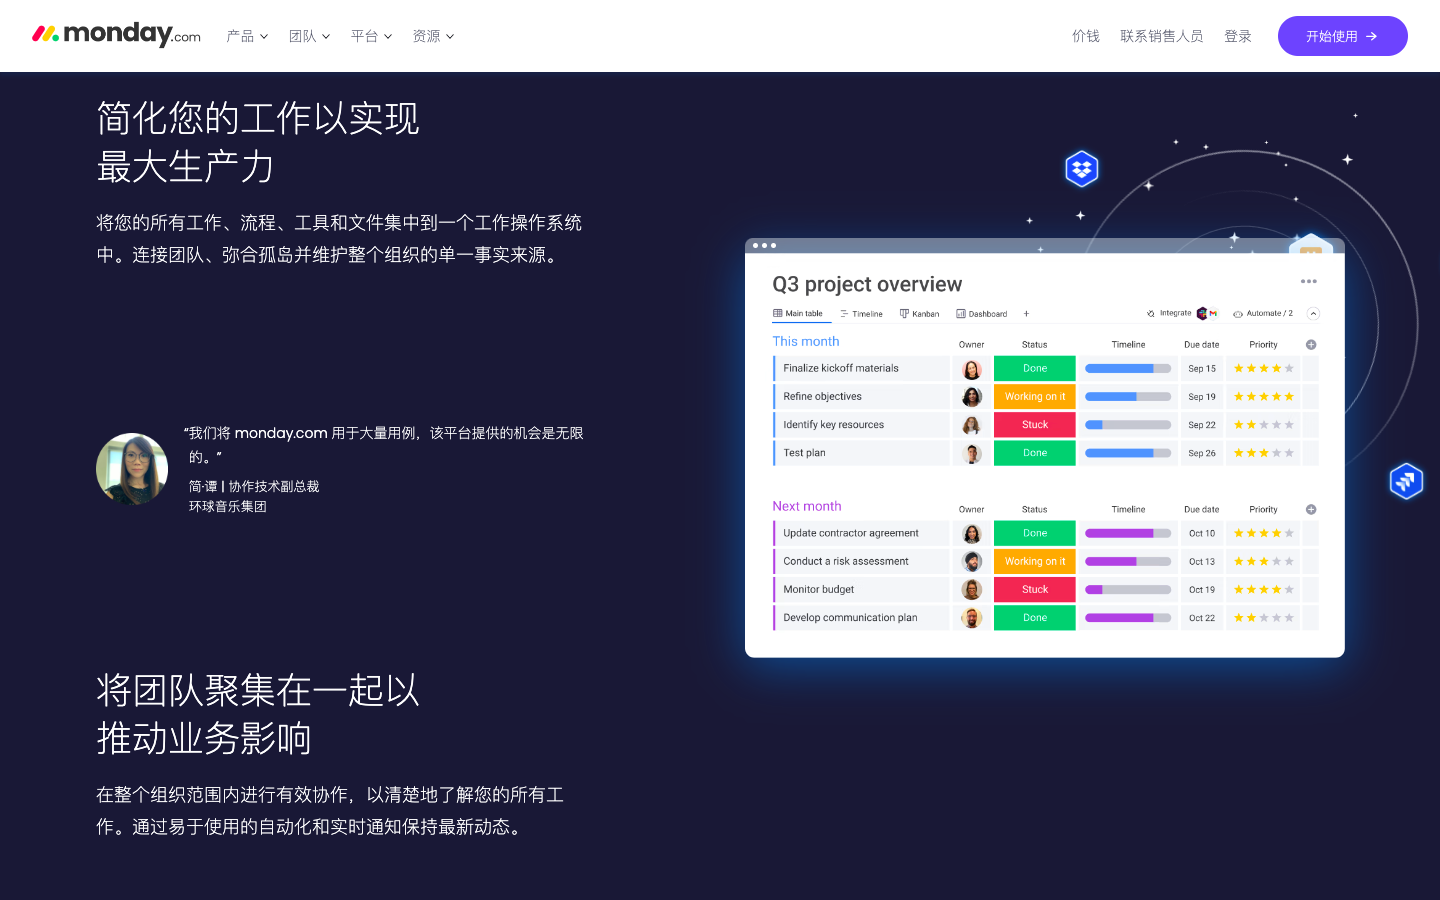Viewport: 1440px width, 900px height.
Task: Click the Jira icon at right edge
Action: pos(1406,481)
